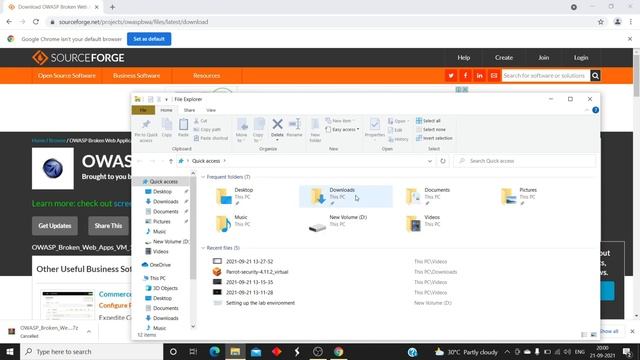640x360 pixels.
Task: Click the SourceForge Twitter icon
Action: 451,76
